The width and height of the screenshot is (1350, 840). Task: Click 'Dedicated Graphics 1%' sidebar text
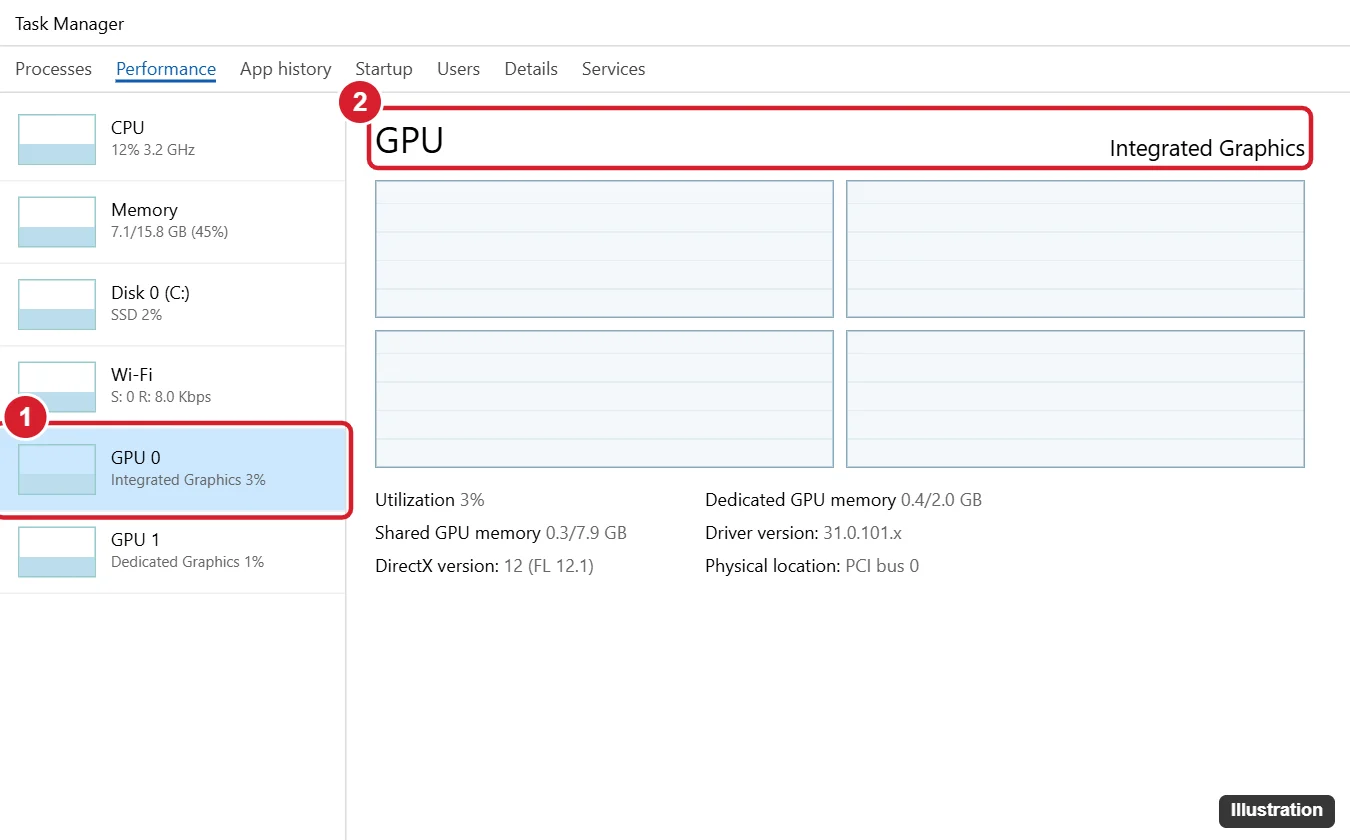tap(187, 562)
